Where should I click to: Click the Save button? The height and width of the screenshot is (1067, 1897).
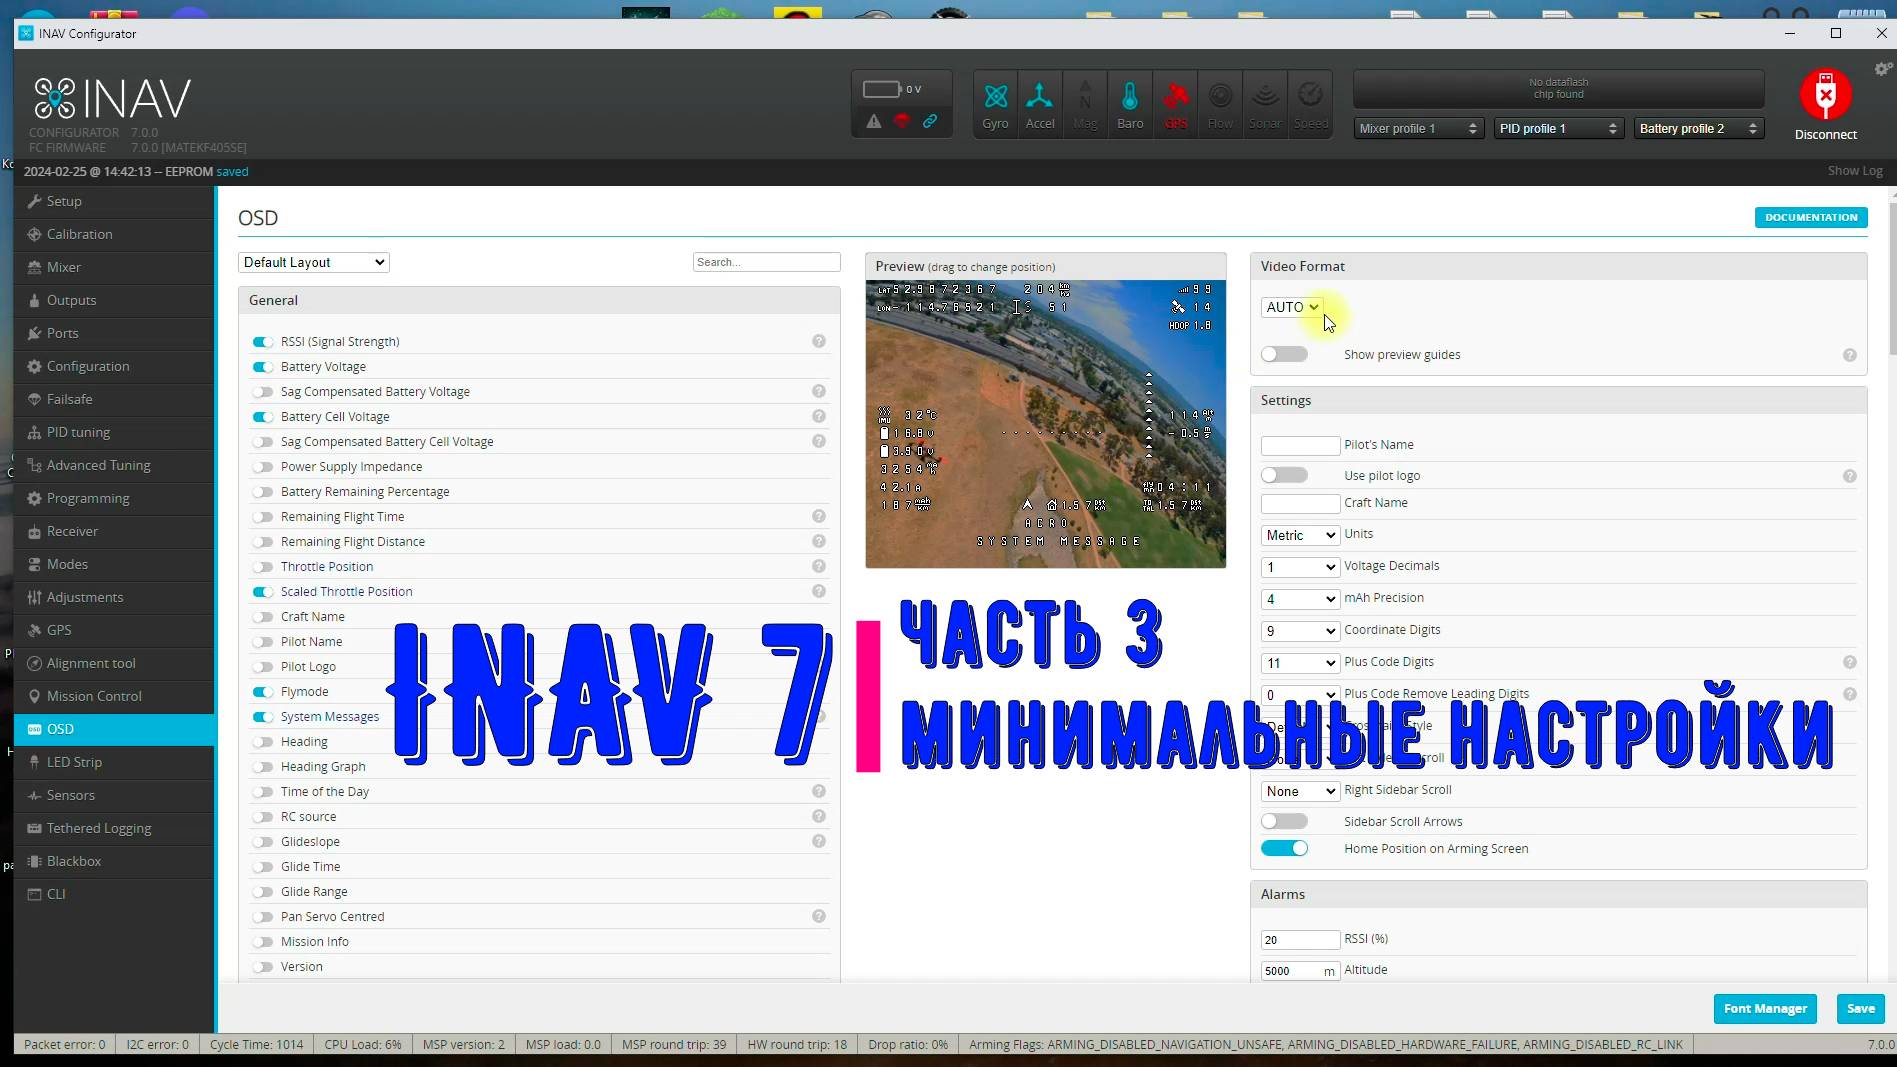[x=1860, y=1008]
